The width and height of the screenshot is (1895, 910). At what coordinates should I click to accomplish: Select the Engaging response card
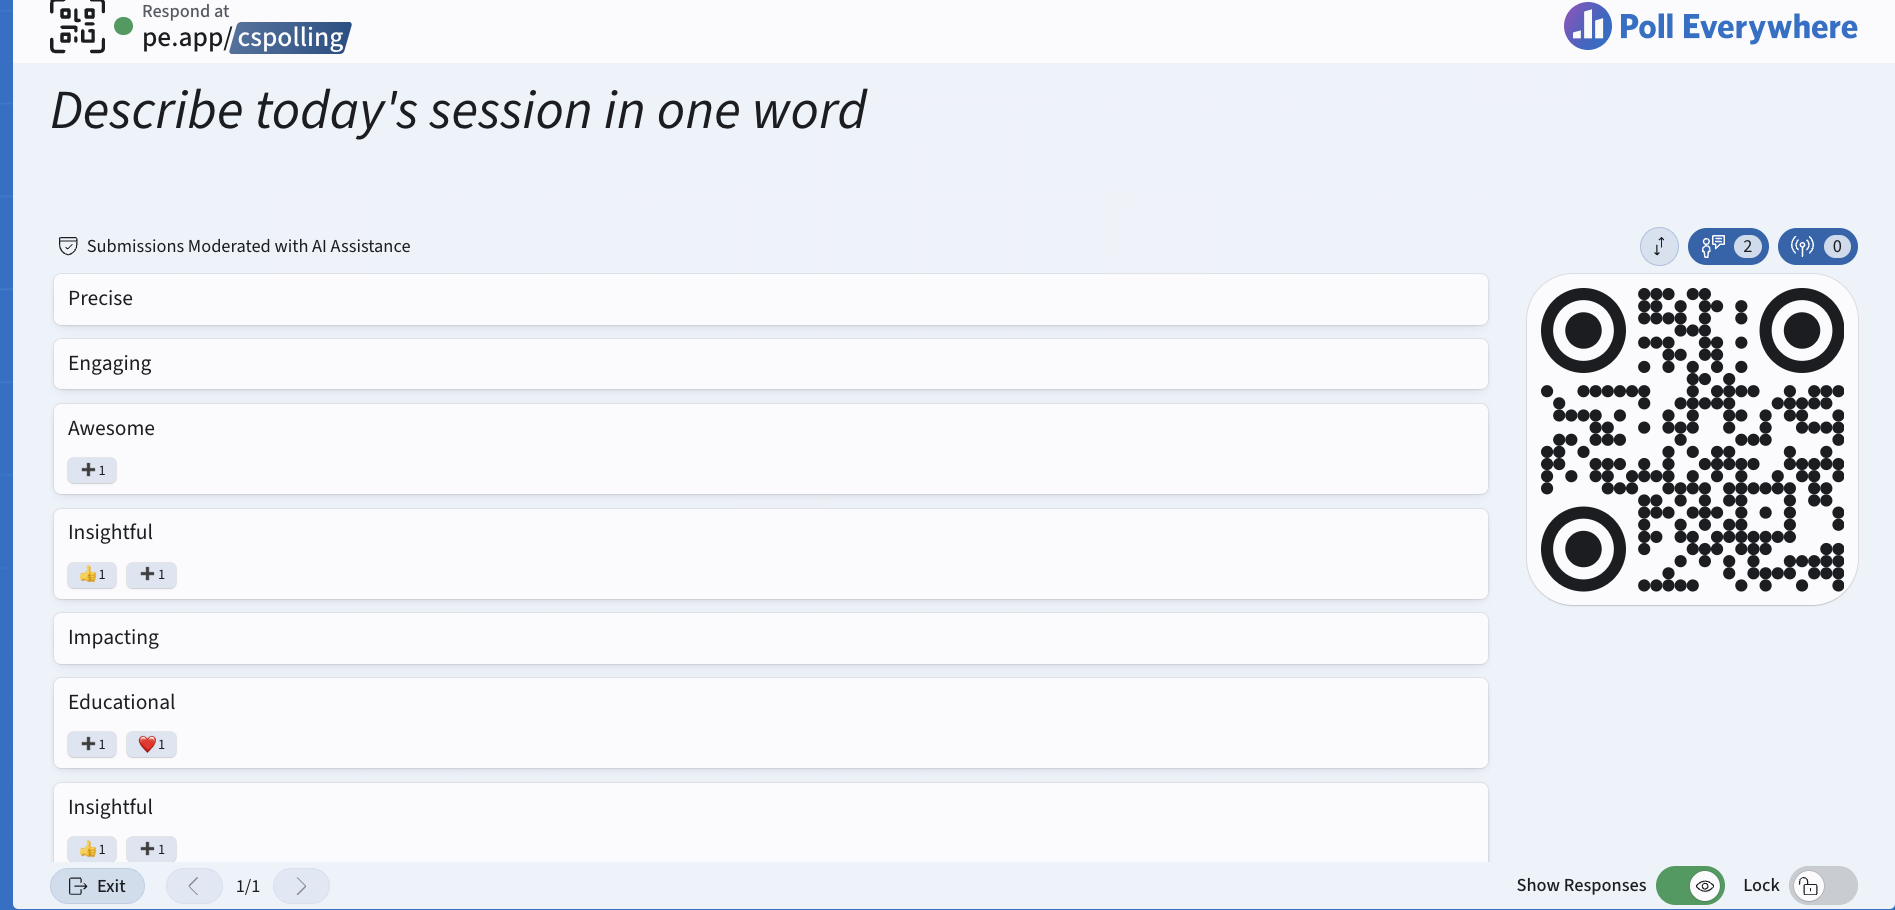(771, 364)
